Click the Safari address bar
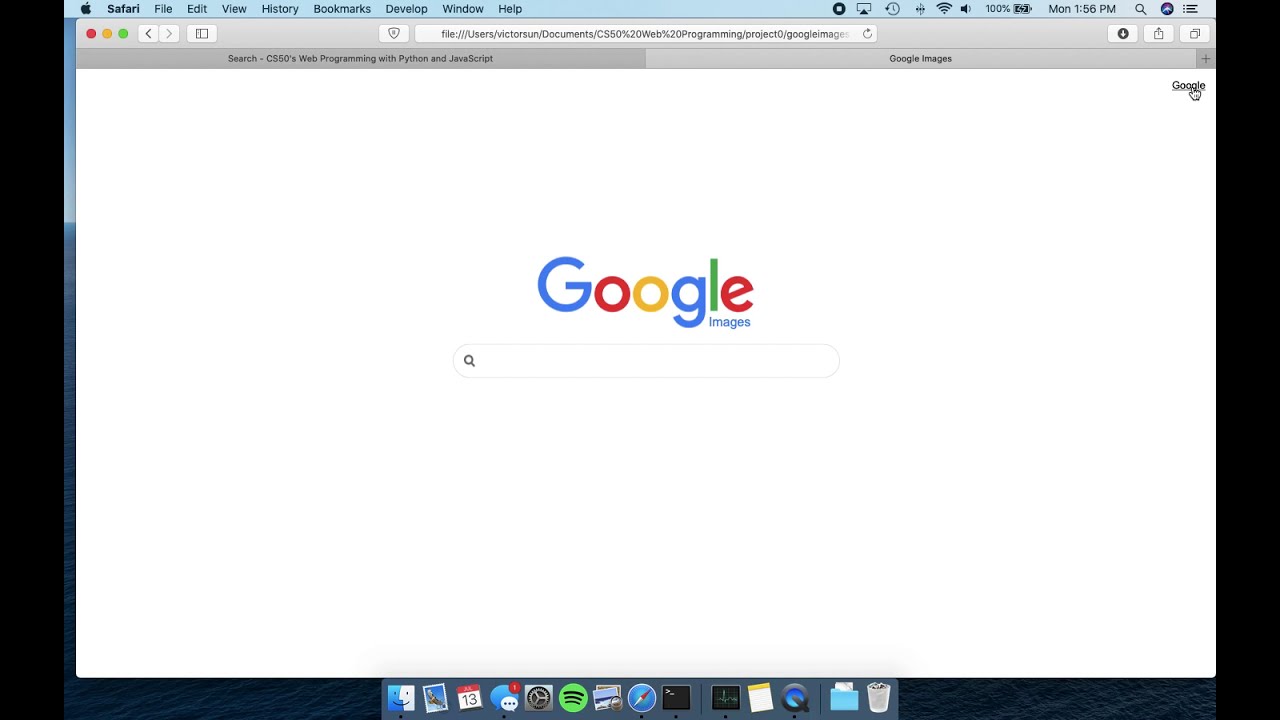 [645, 34]
